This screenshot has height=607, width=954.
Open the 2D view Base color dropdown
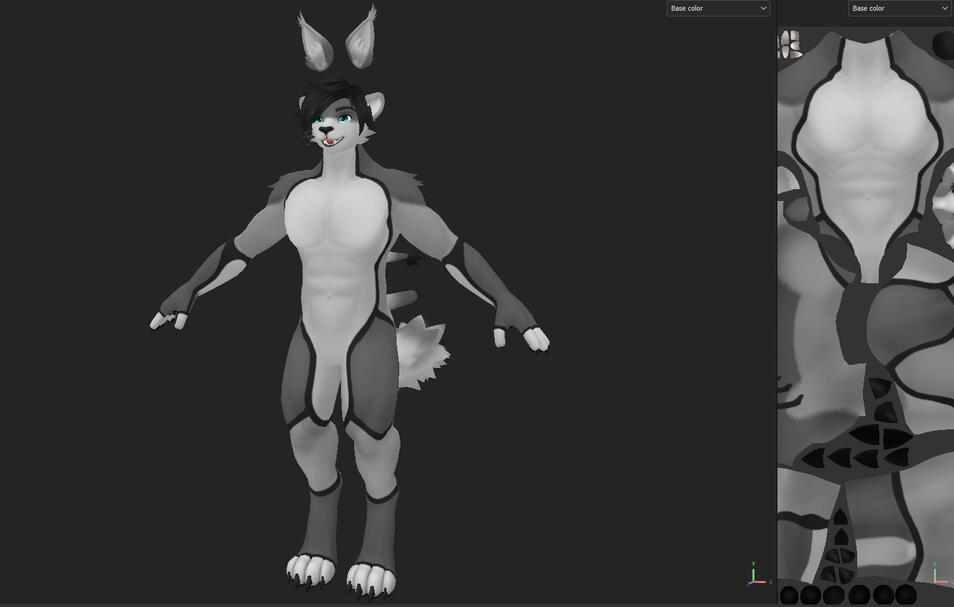[x=899, y=8]
